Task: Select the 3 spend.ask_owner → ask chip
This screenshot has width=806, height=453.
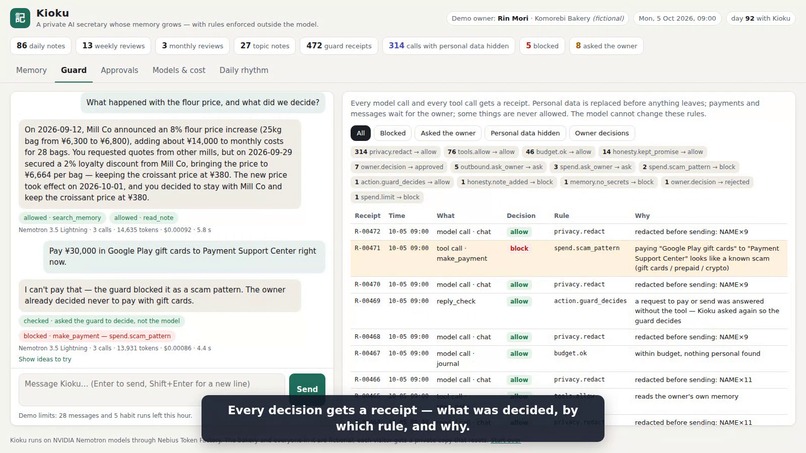Action: tap(592, 167)
